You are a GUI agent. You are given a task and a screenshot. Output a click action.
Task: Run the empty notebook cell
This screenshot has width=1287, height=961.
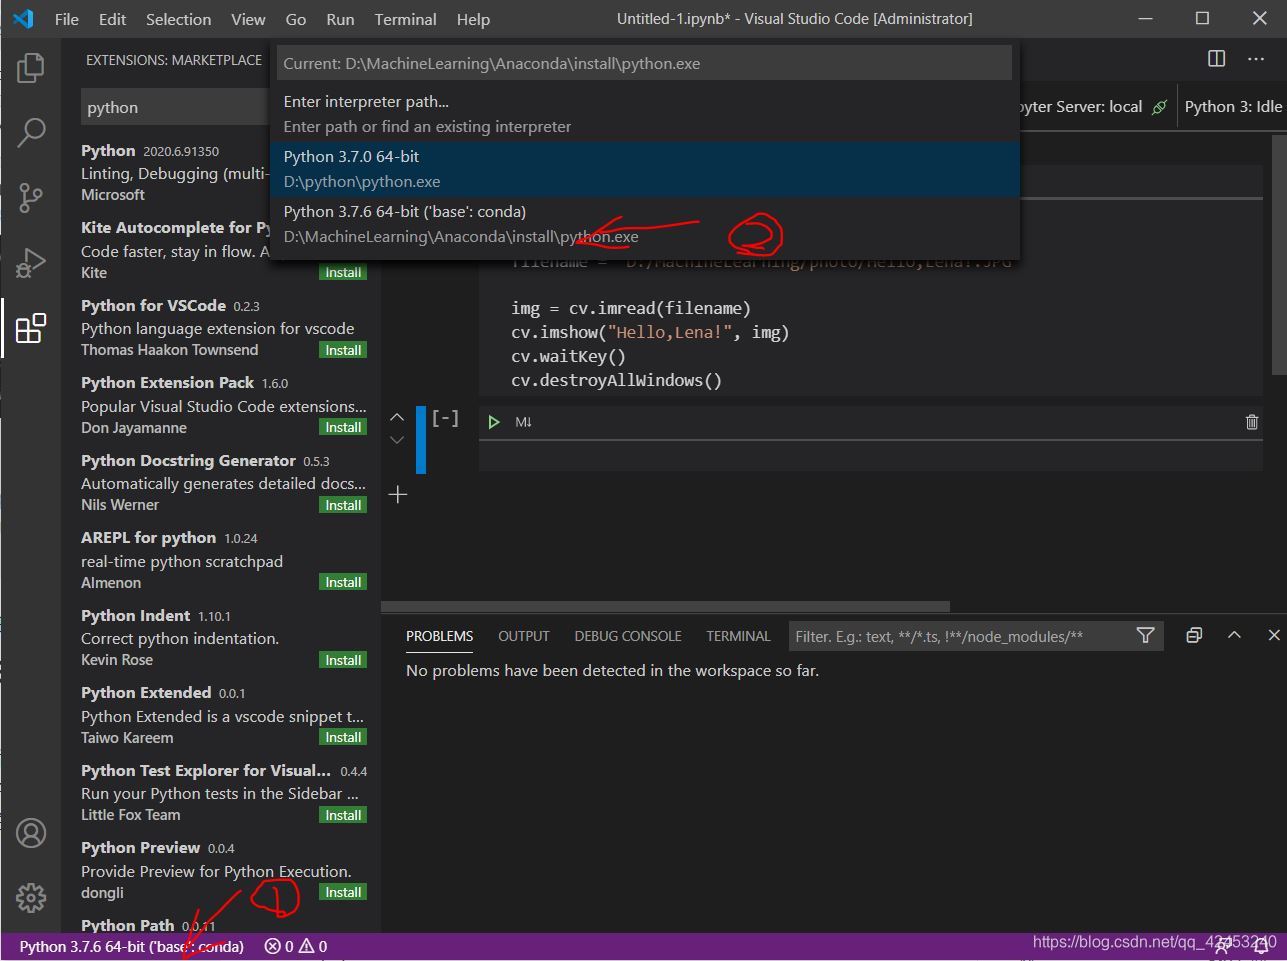coord(493,422)
